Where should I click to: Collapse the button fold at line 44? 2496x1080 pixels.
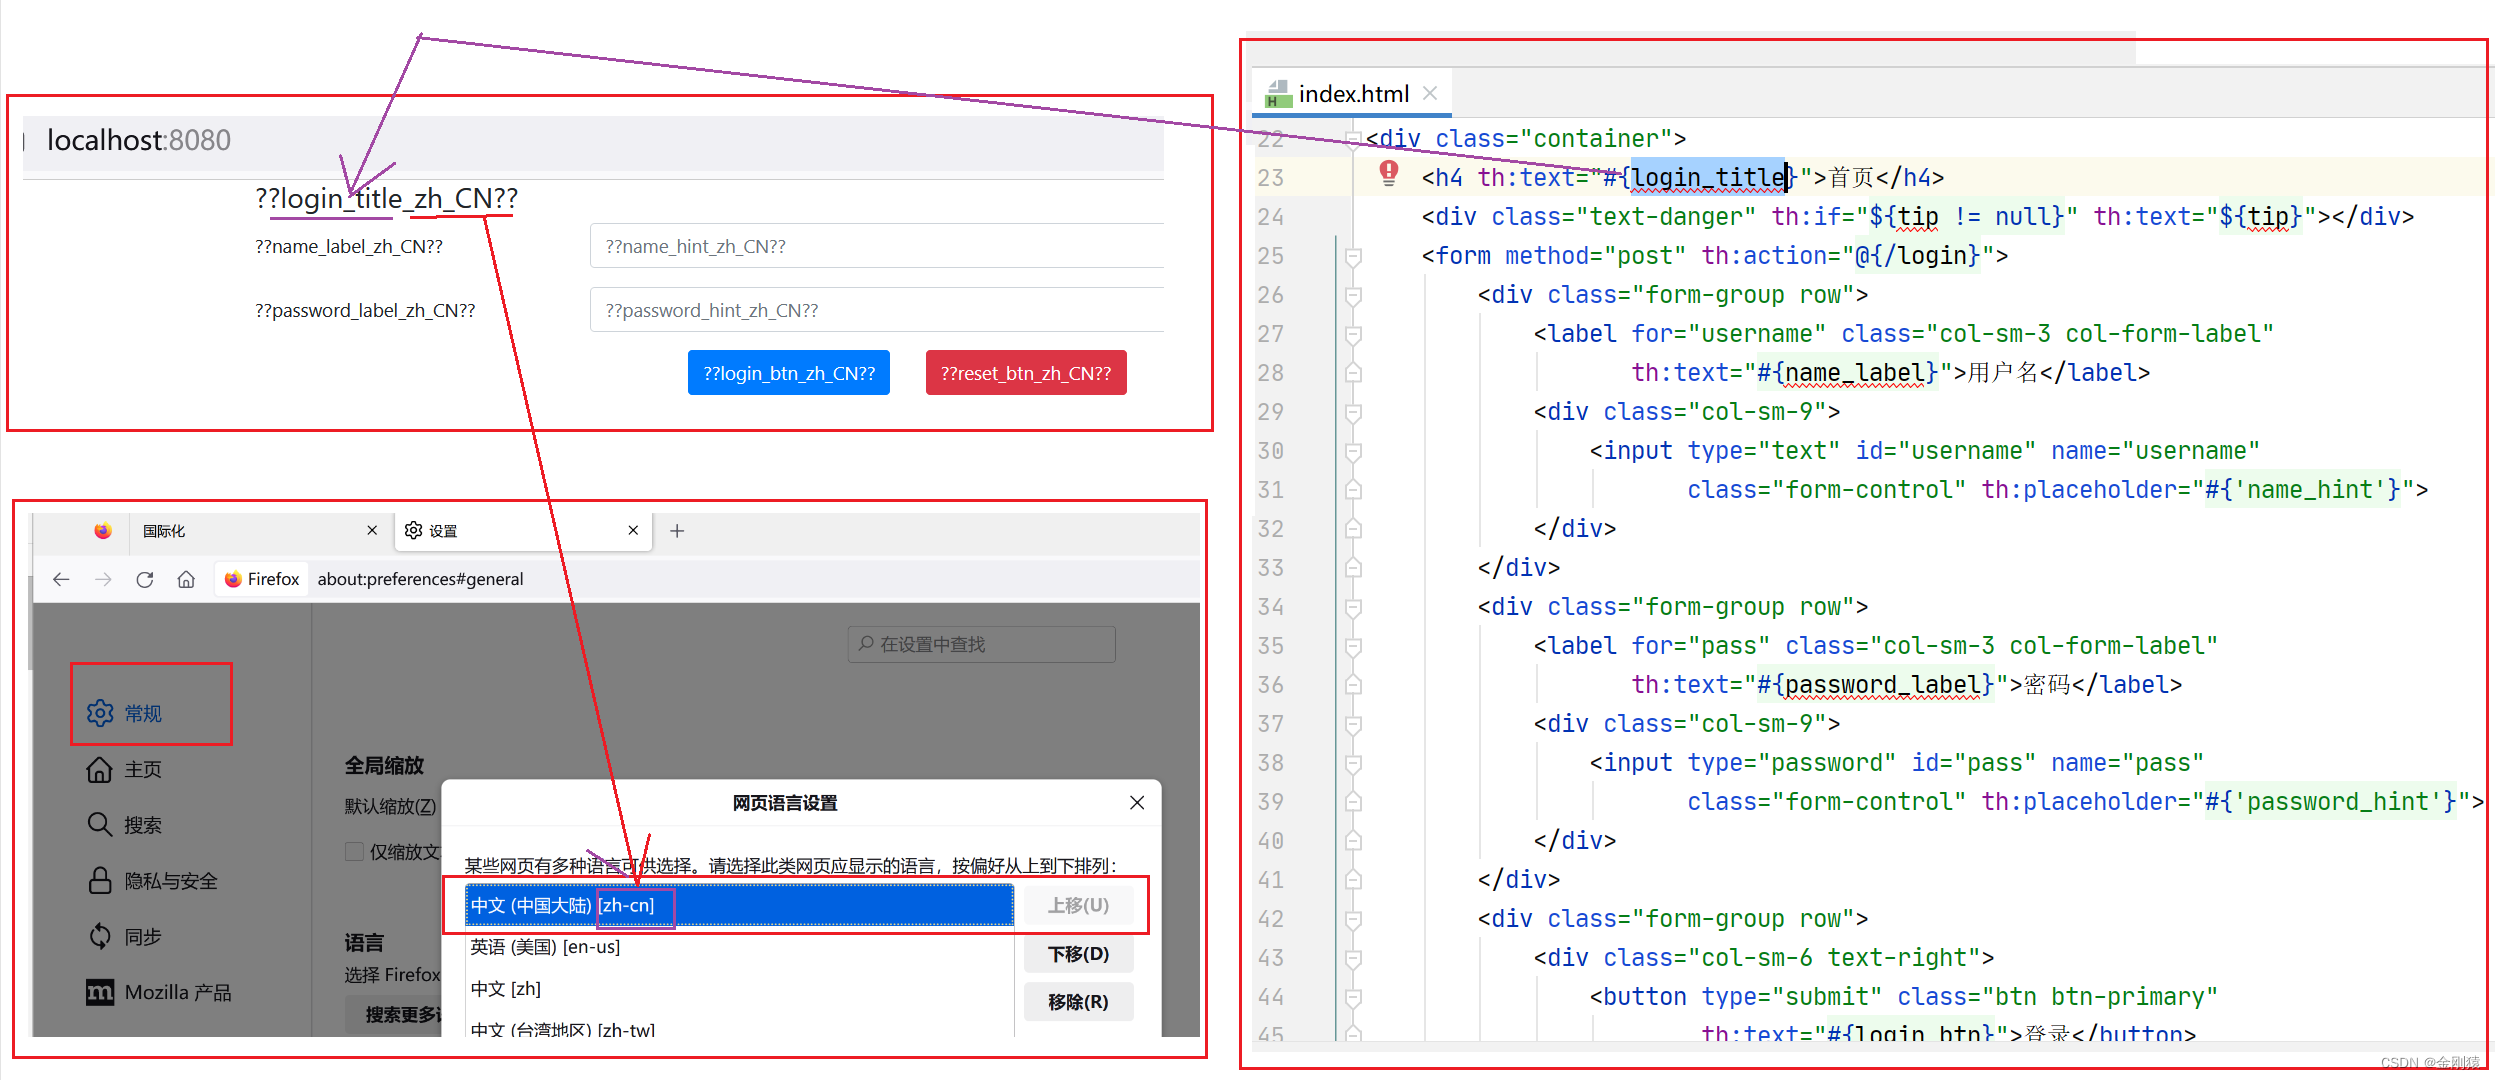1353,997
